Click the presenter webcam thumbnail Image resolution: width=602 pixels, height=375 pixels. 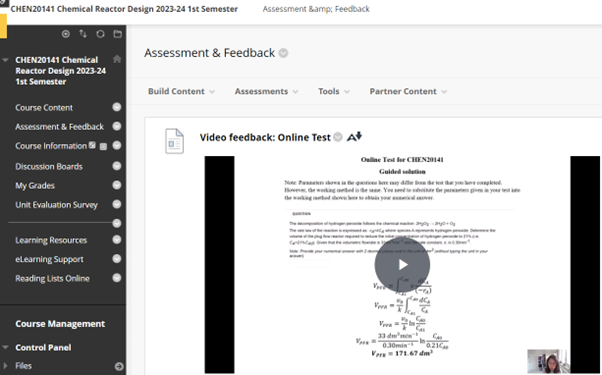click(549, 361)
